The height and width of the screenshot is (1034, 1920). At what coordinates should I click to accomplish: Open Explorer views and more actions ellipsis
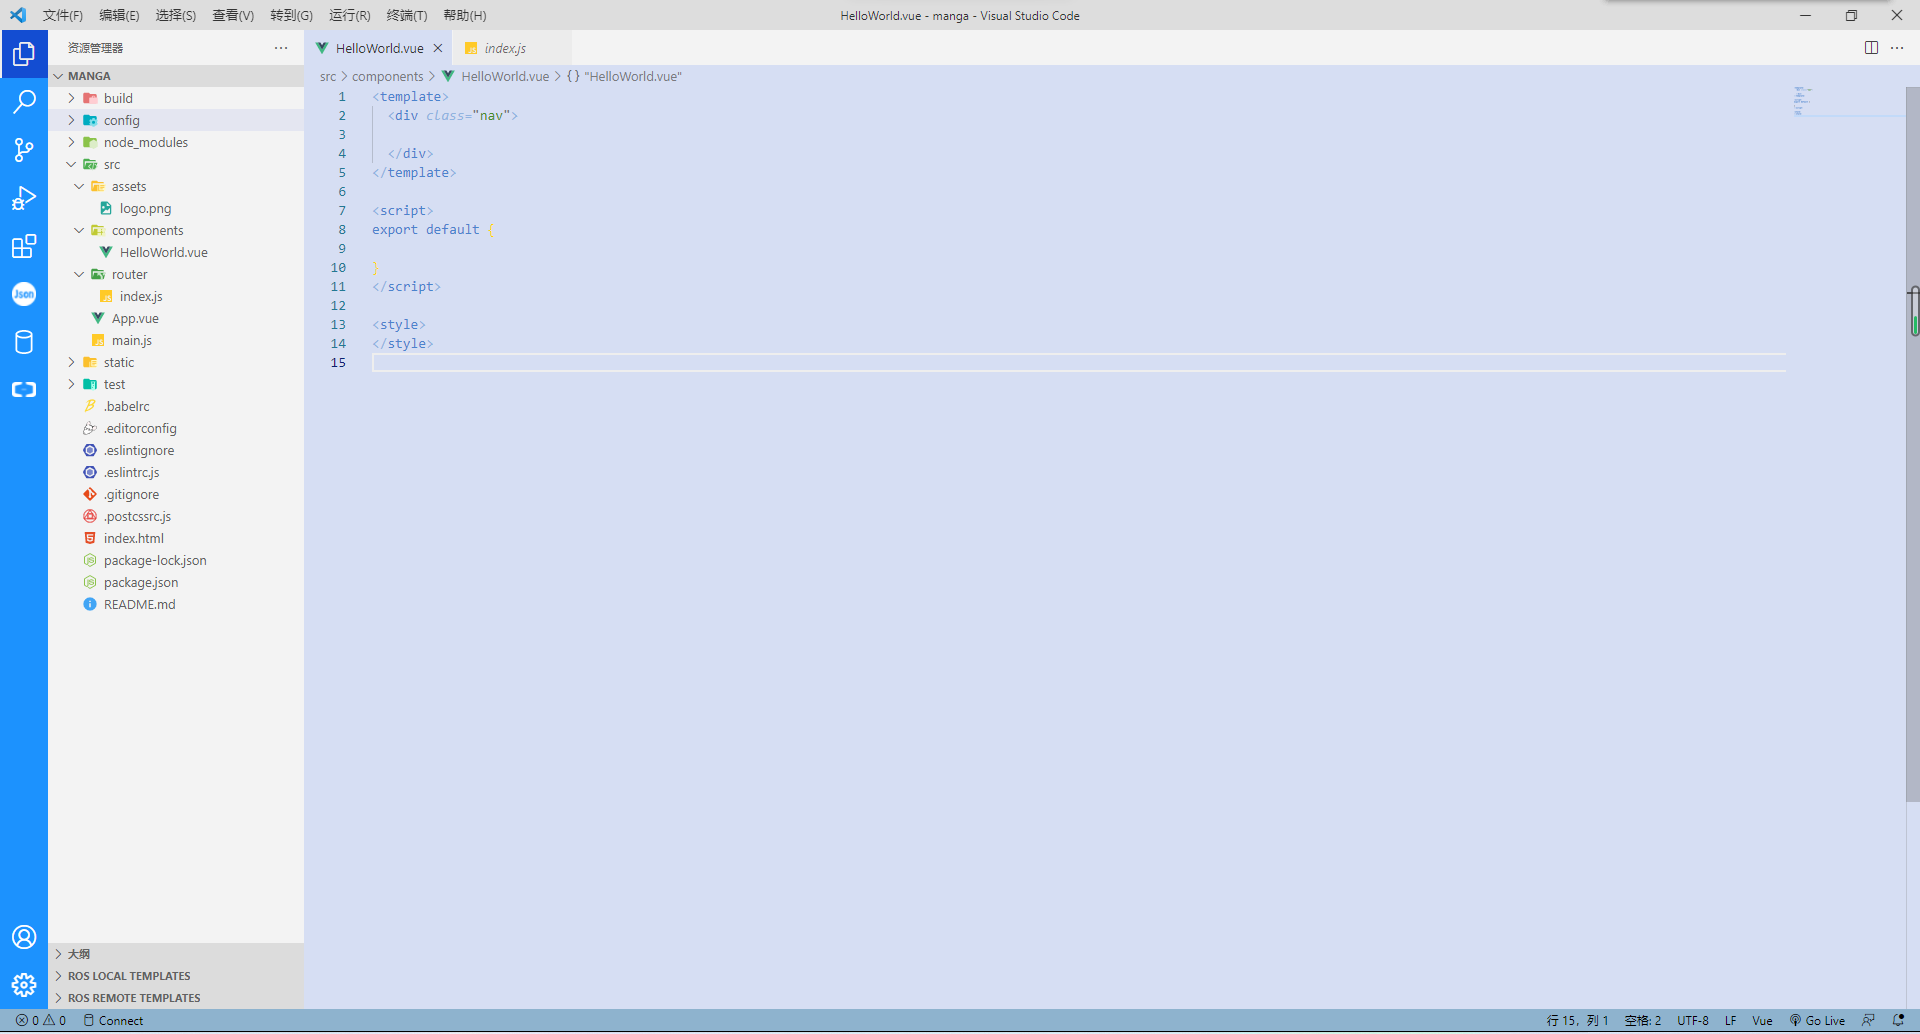(x=281, y=48)
